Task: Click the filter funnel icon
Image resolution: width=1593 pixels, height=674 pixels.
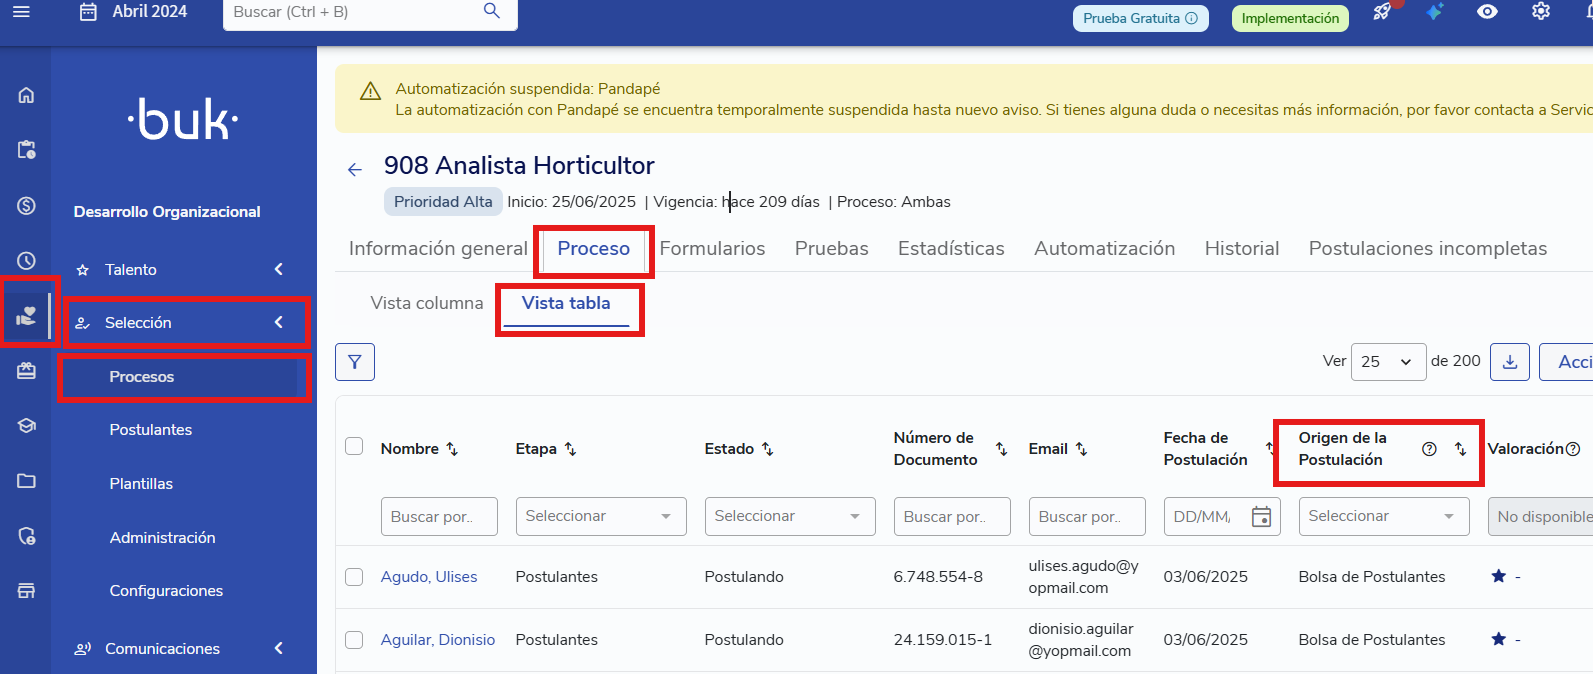Action: click(355, 362)
